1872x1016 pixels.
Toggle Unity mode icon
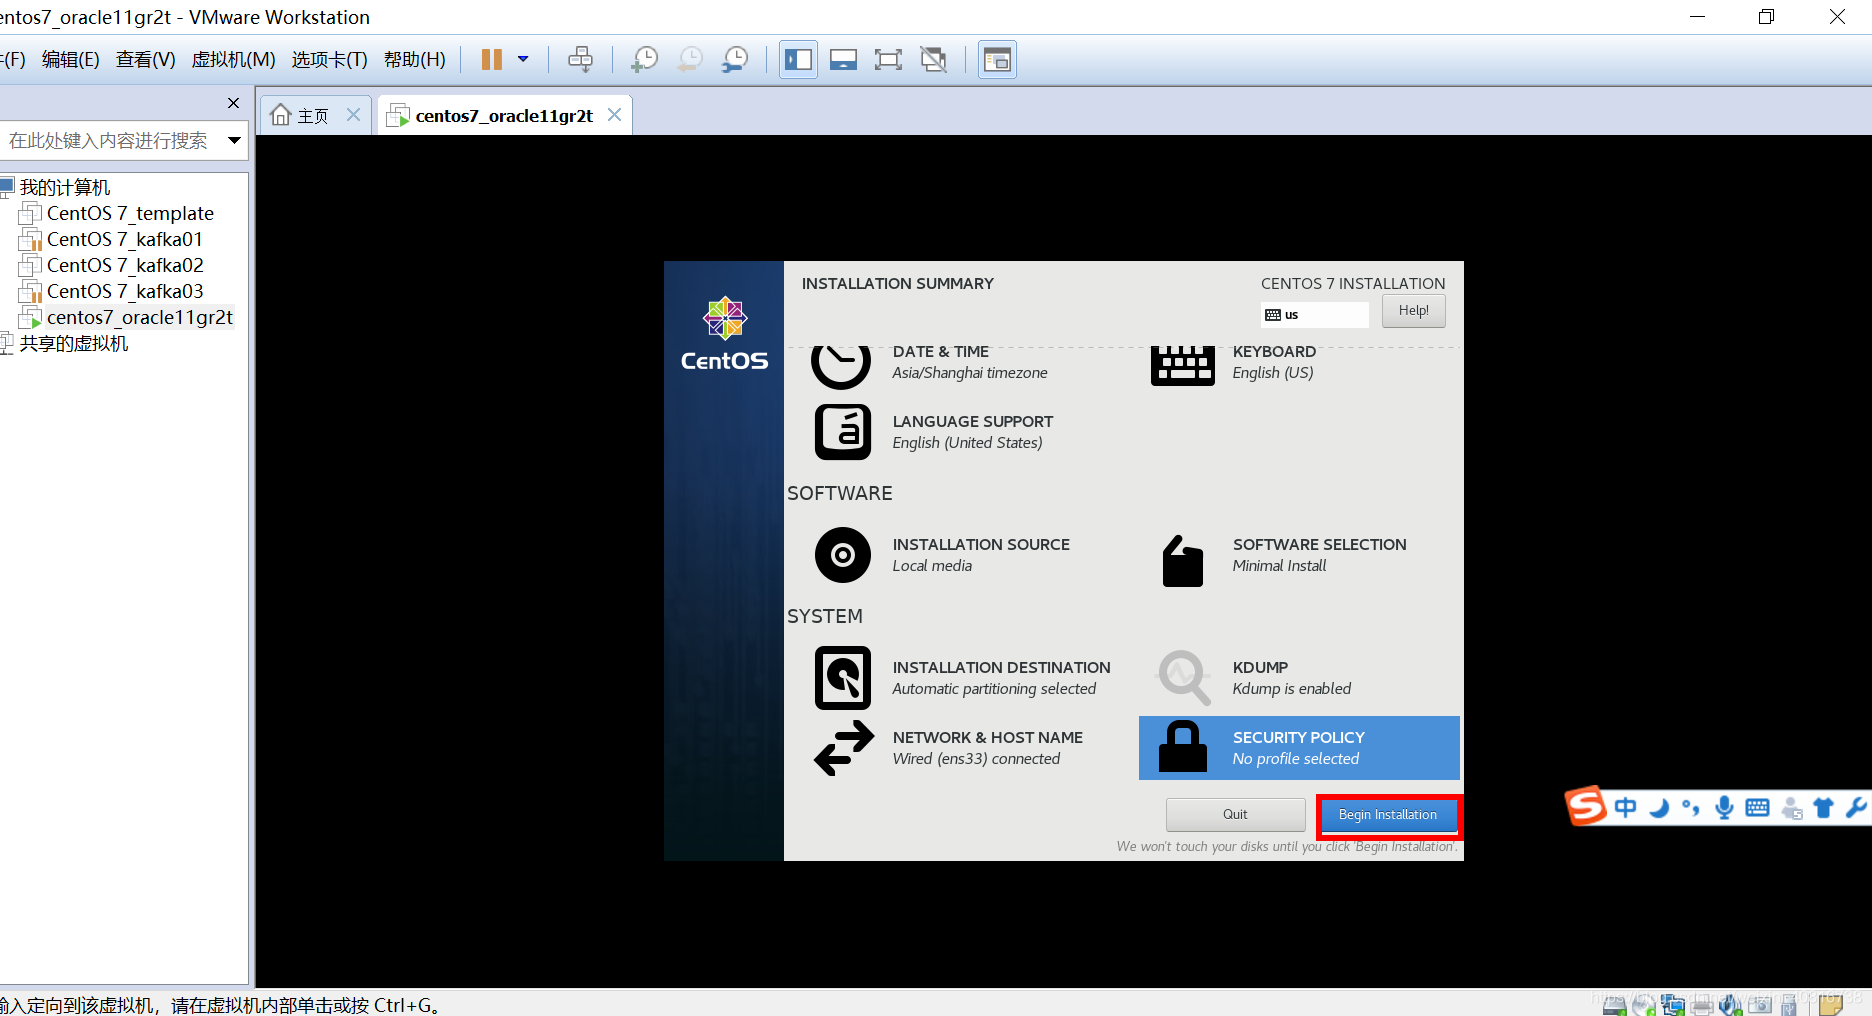(x=933, y=60)
